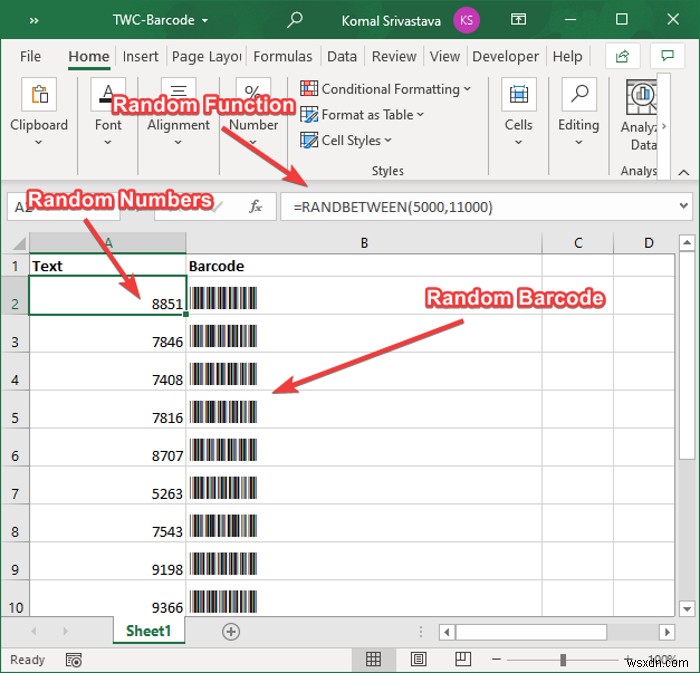This screenshot has height=673, width=700.
Task: Select cell containing 7816
Action: [x=108, y=410]
